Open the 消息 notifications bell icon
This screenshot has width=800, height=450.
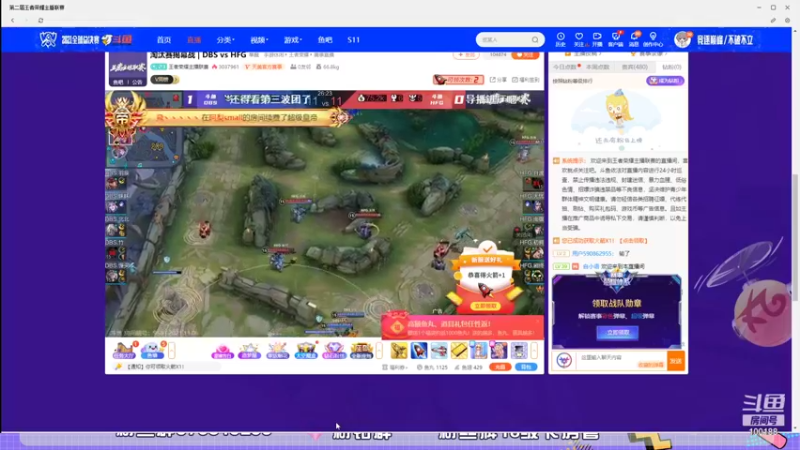pyautogui.click(x=634, y=39)
